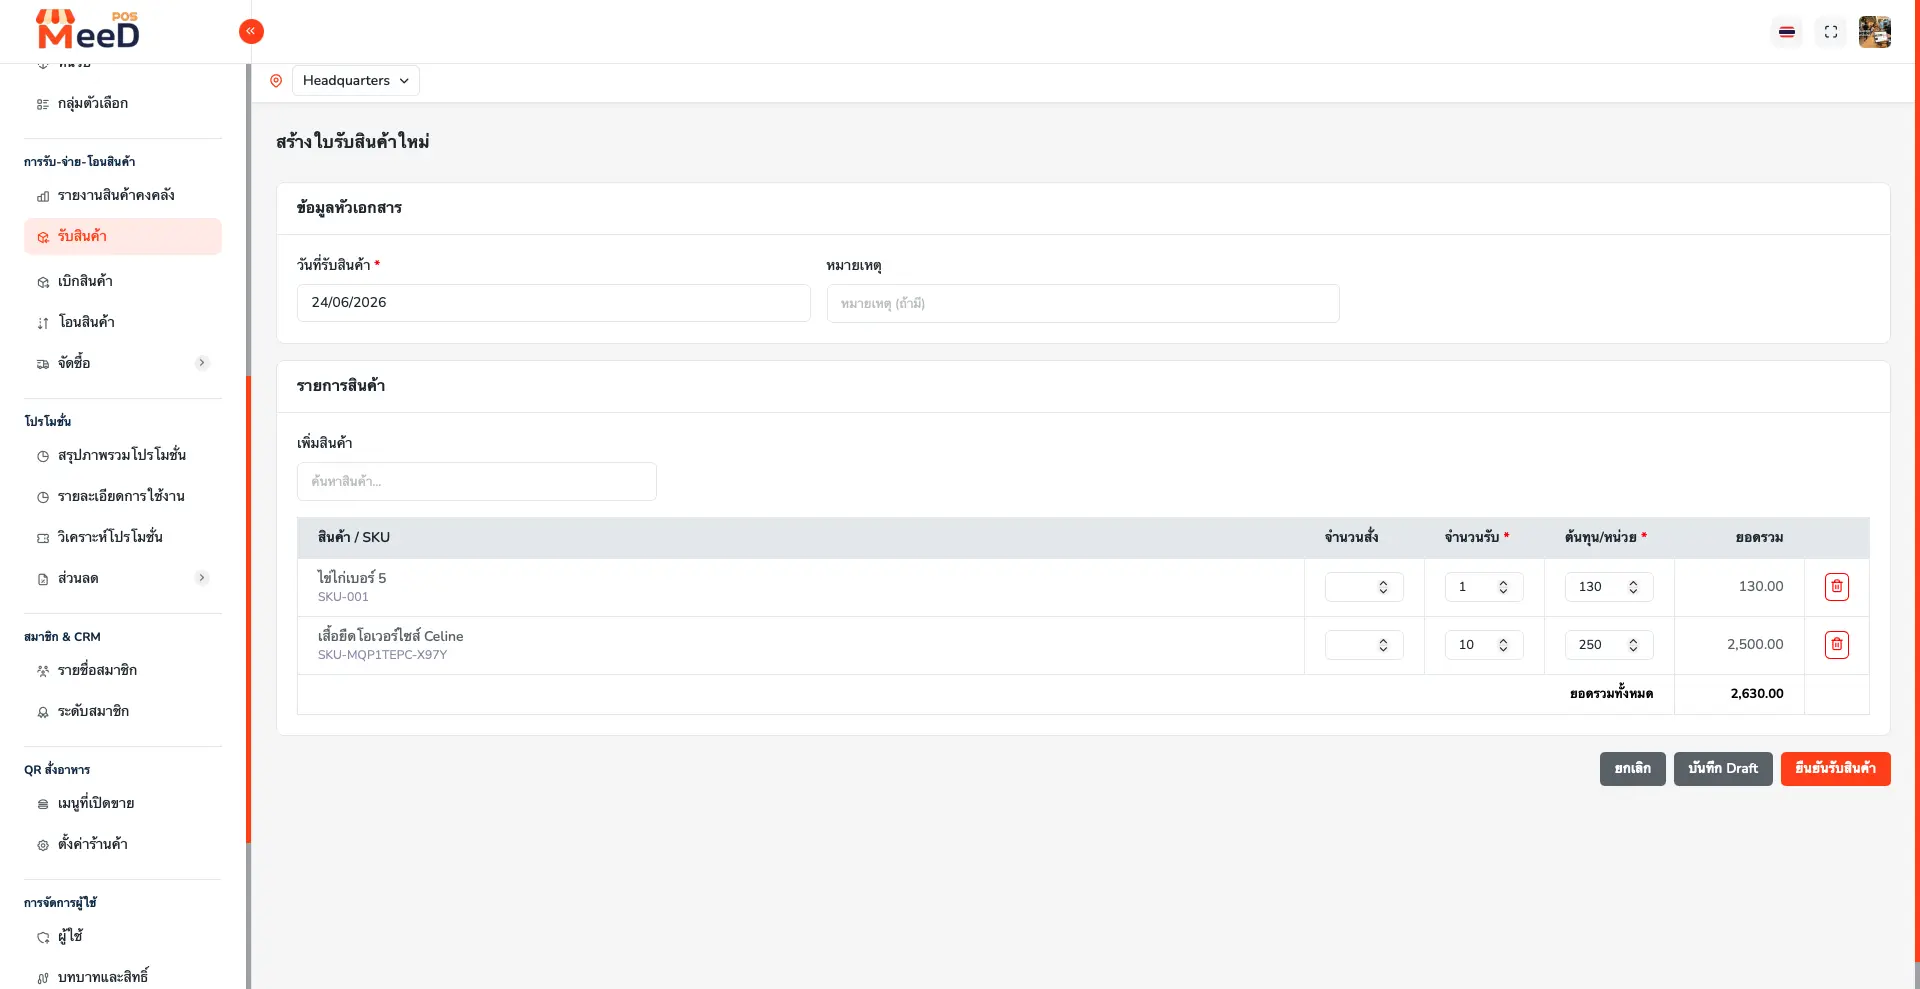
Task: Adjust ต้นทุน/หน่วย stepper showing 130
Action: coord(1633,587)
